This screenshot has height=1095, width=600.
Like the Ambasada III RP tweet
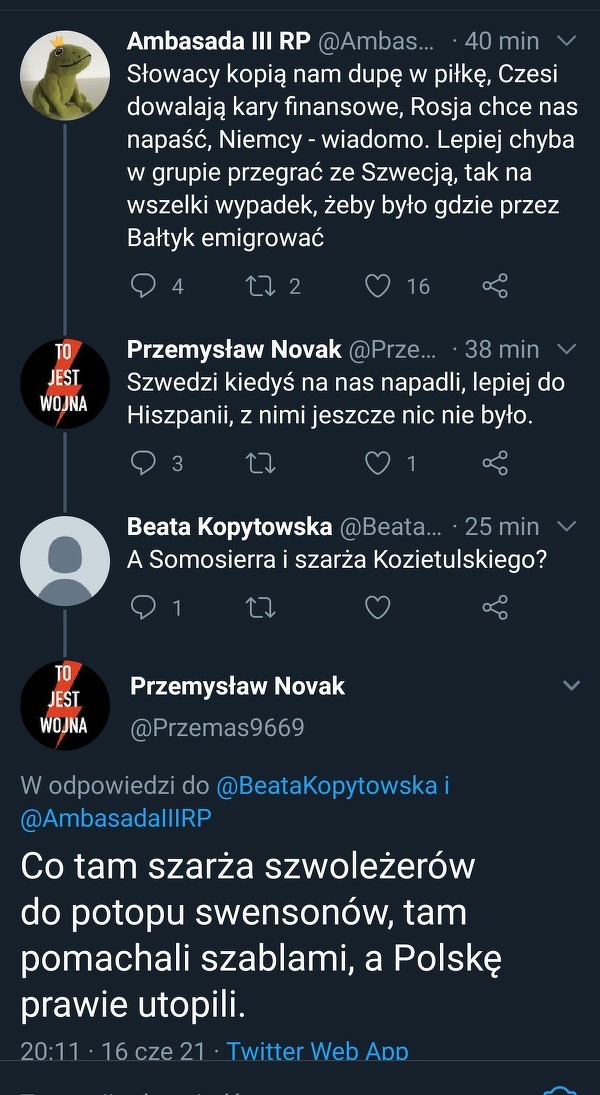(377, 286)
